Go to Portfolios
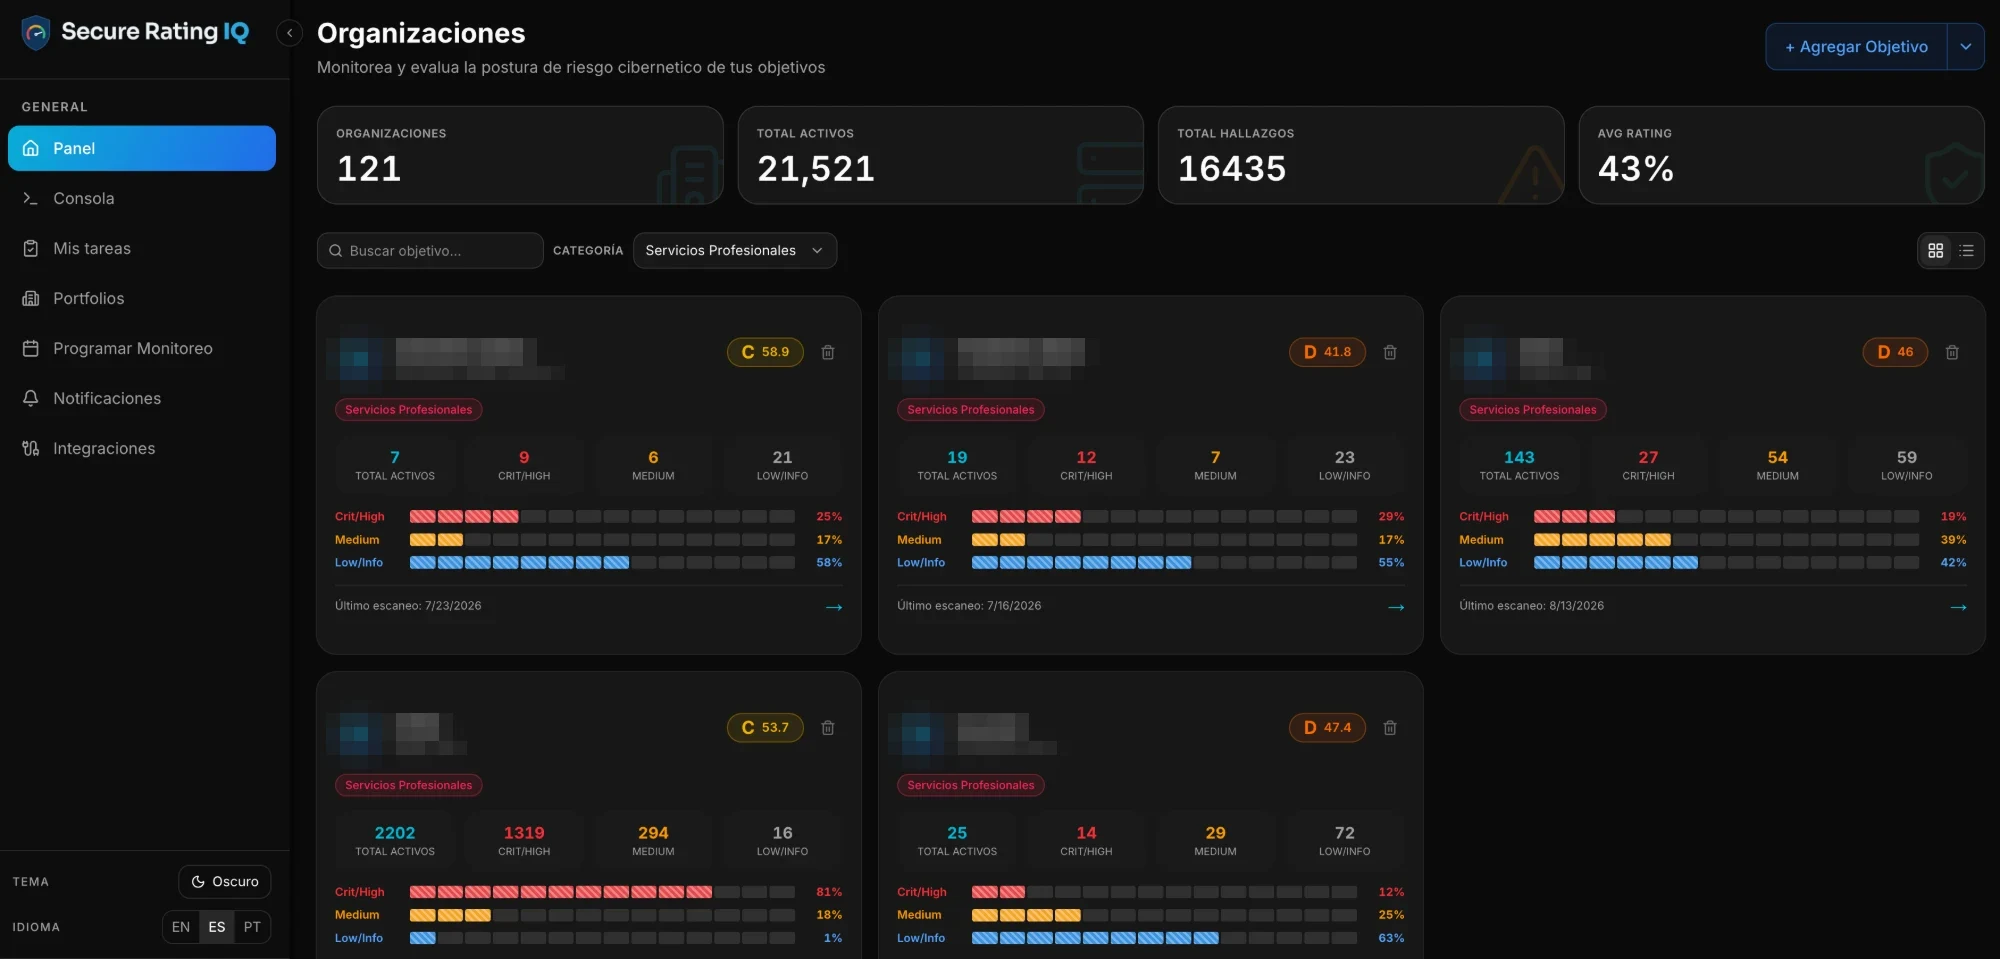Viewport: 2000px width, 959px height. (x=142, y=298)
